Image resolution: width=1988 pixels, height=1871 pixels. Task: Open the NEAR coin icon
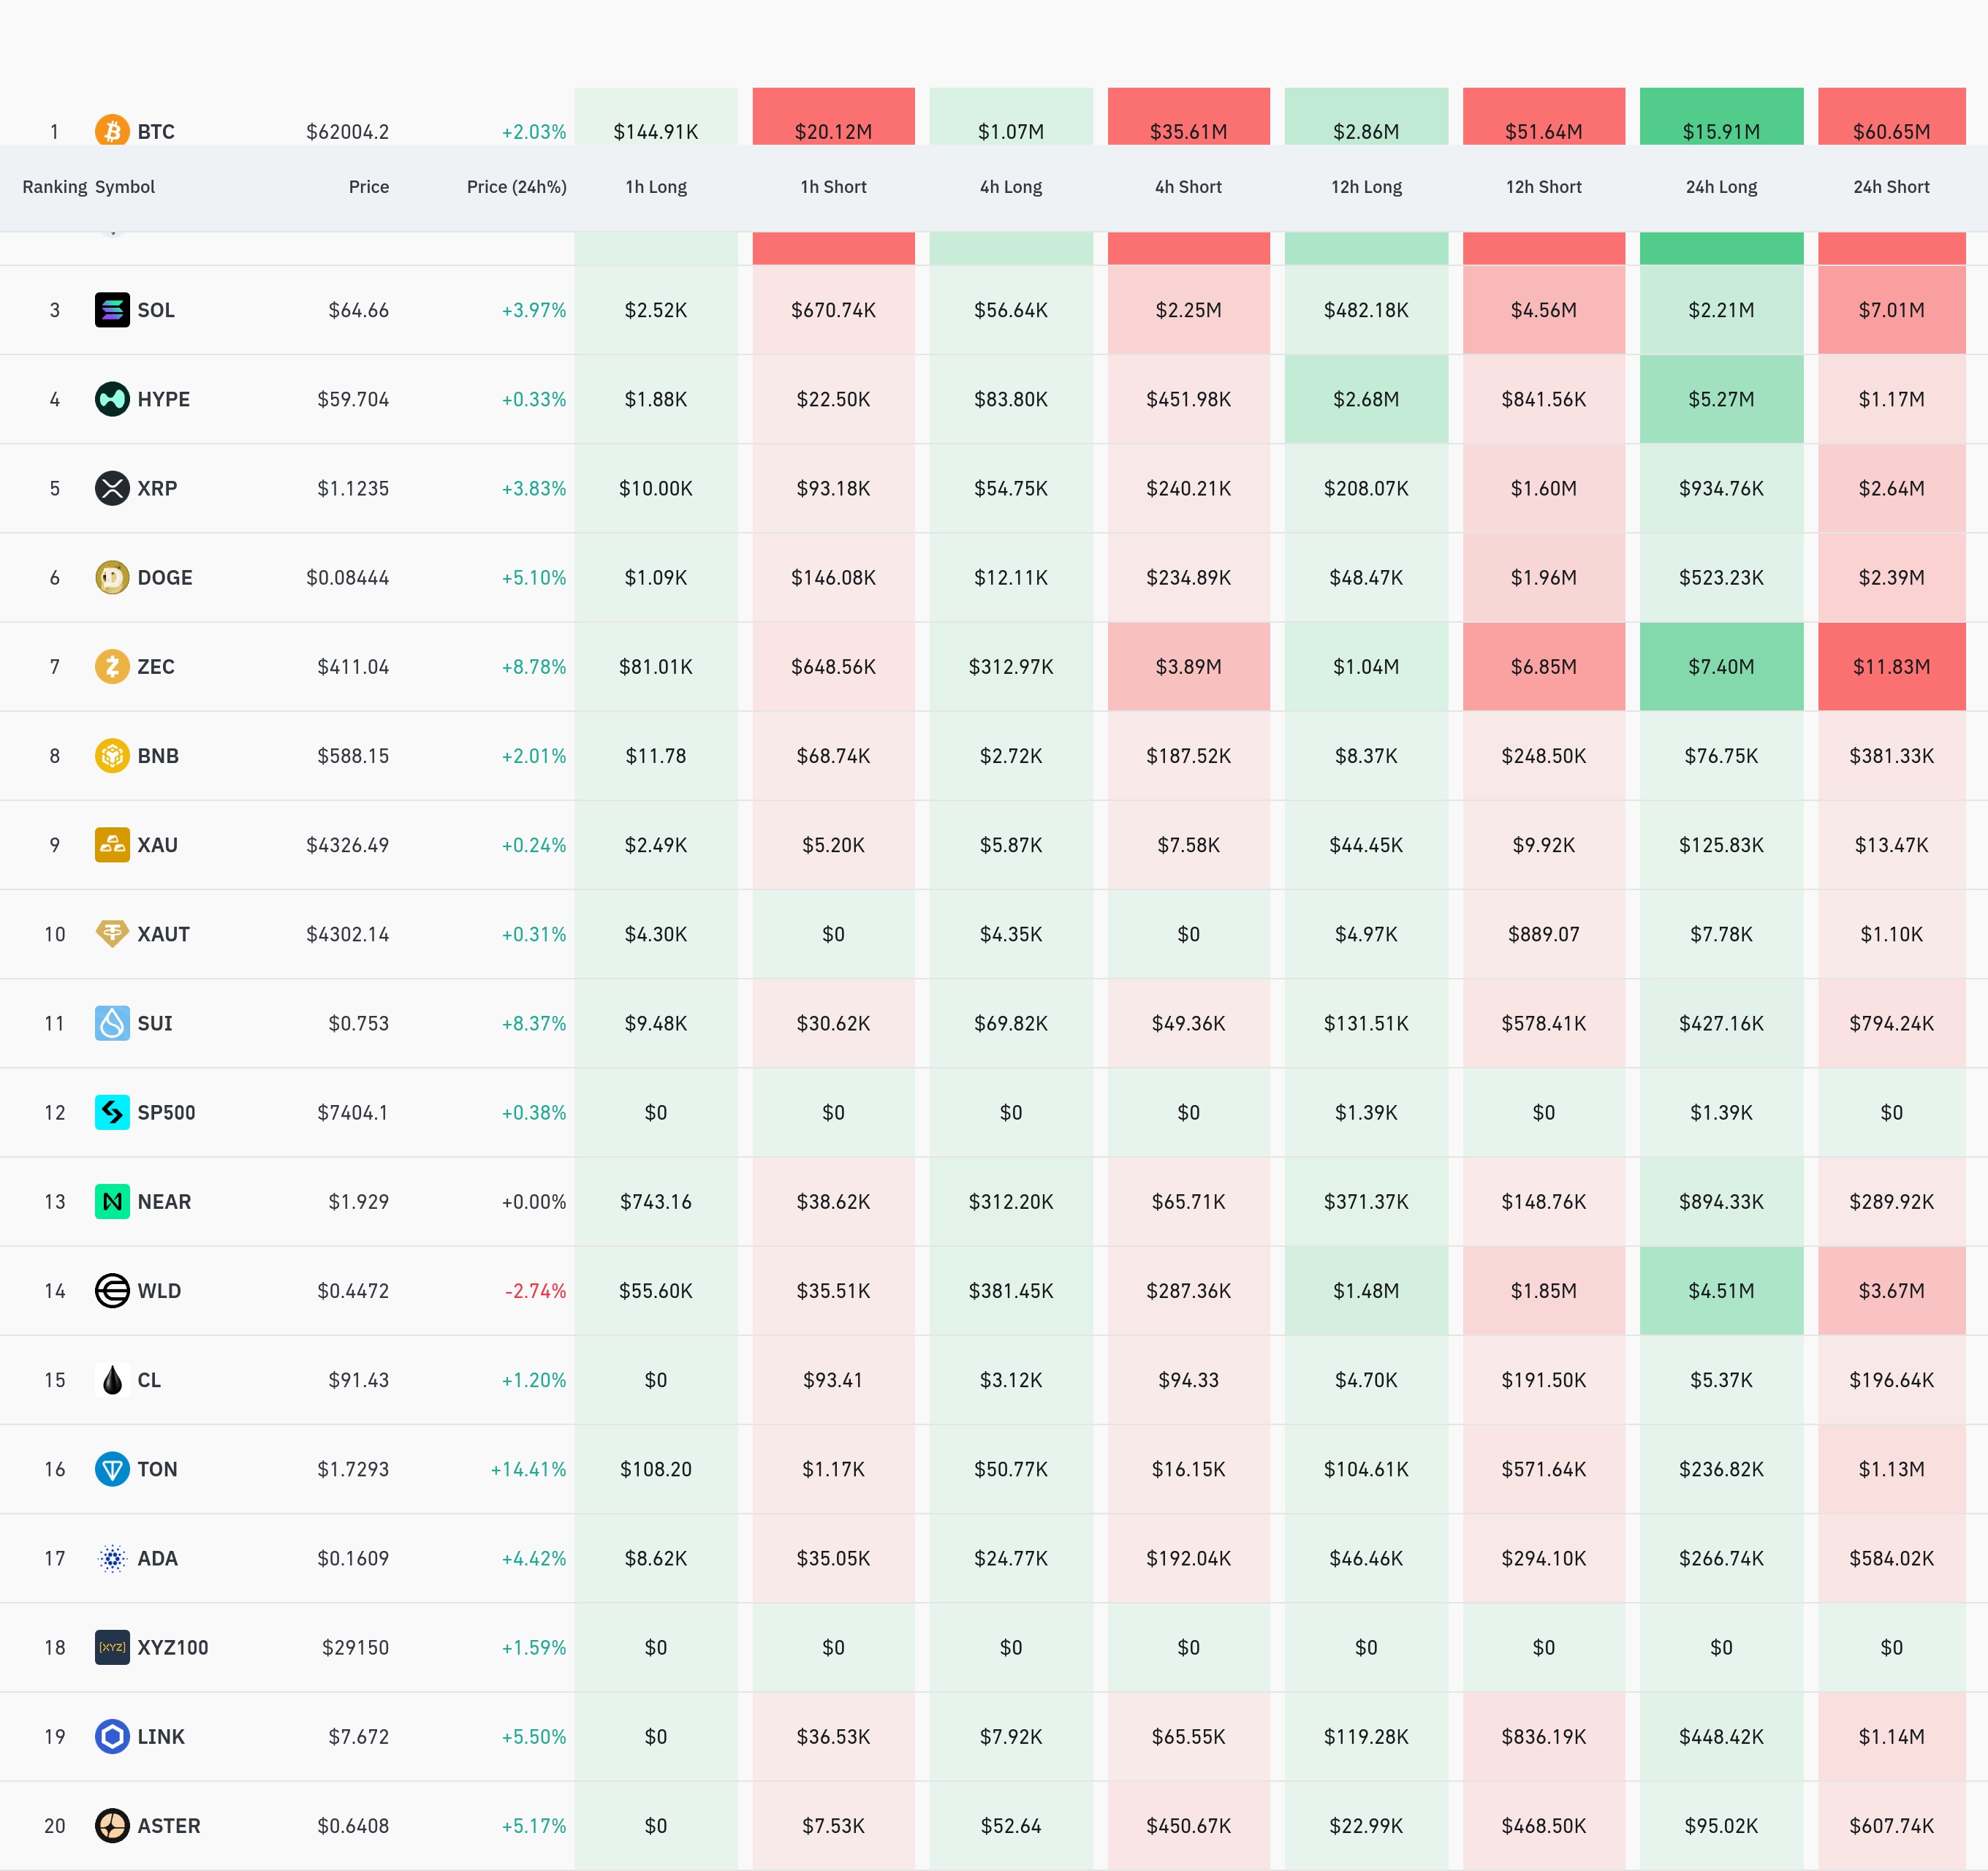(112, 1201)
